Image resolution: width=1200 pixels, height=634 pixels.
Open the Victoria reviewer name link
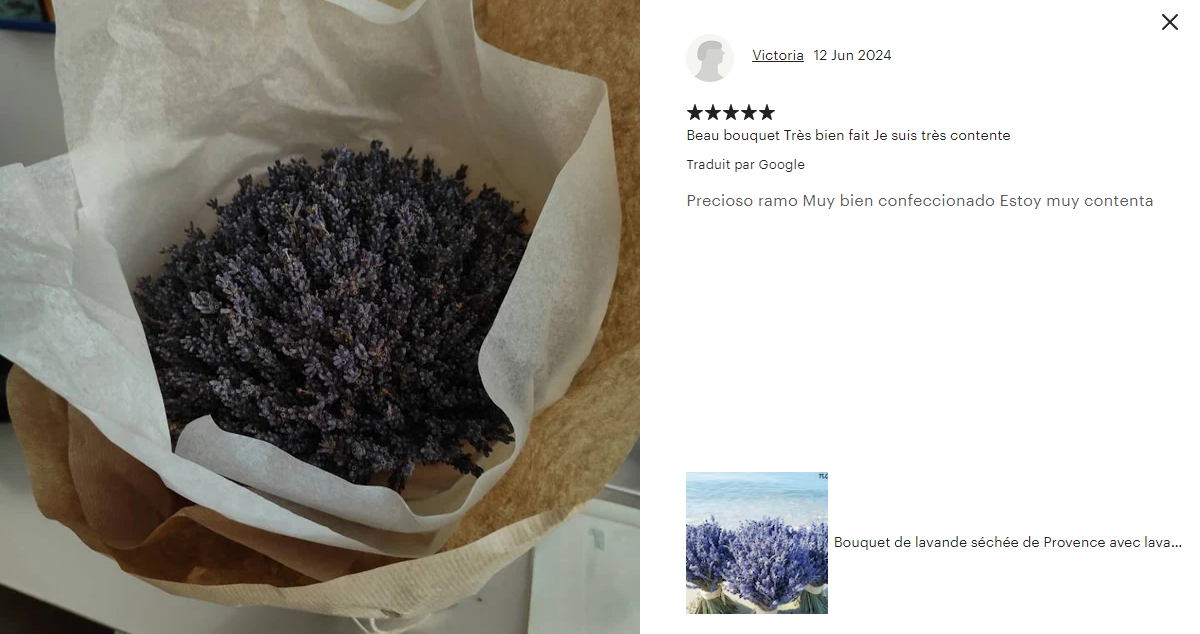click(x=778, y=55)
